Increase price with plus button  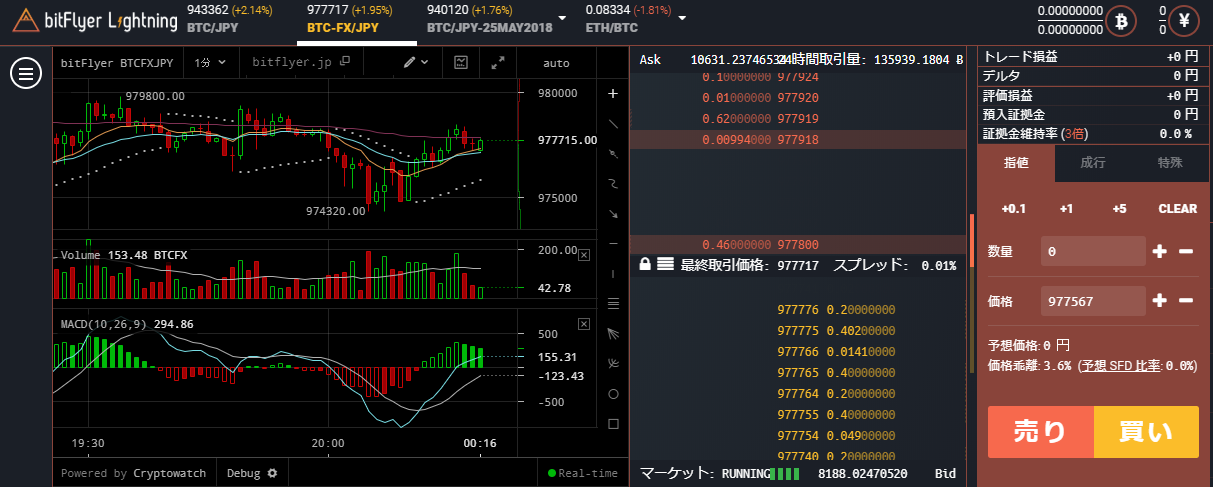1160,300
